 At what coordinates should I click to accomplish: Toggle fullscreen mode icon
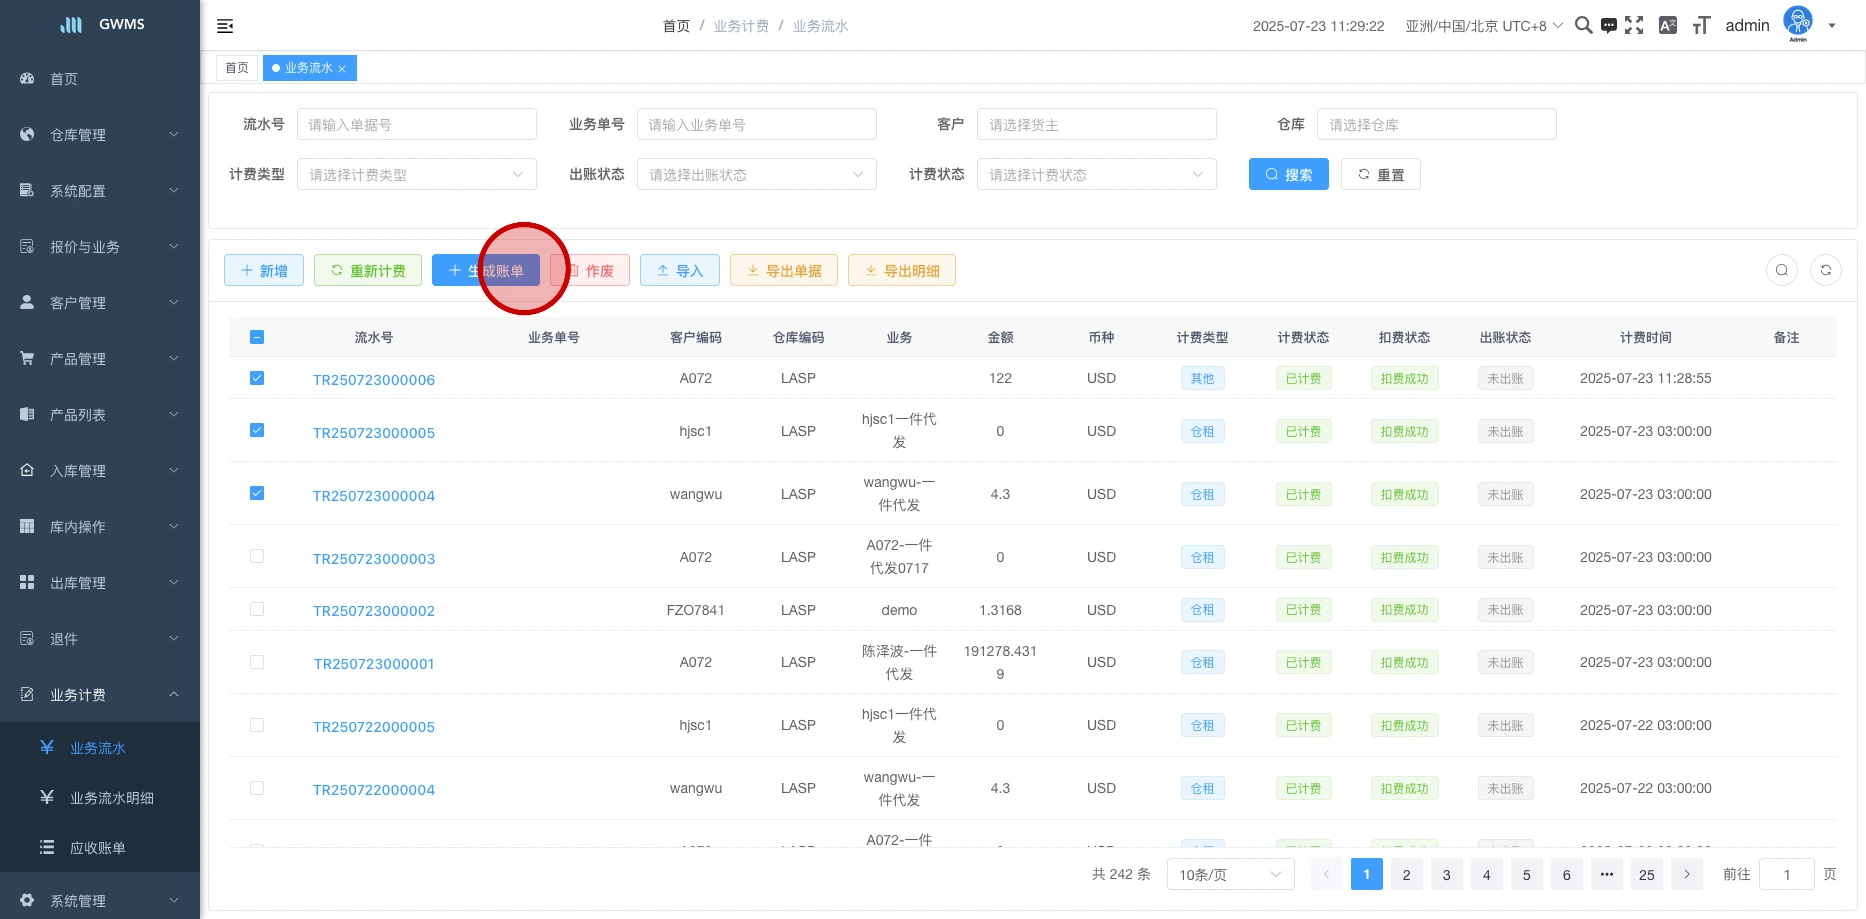tap(1634, 26)
